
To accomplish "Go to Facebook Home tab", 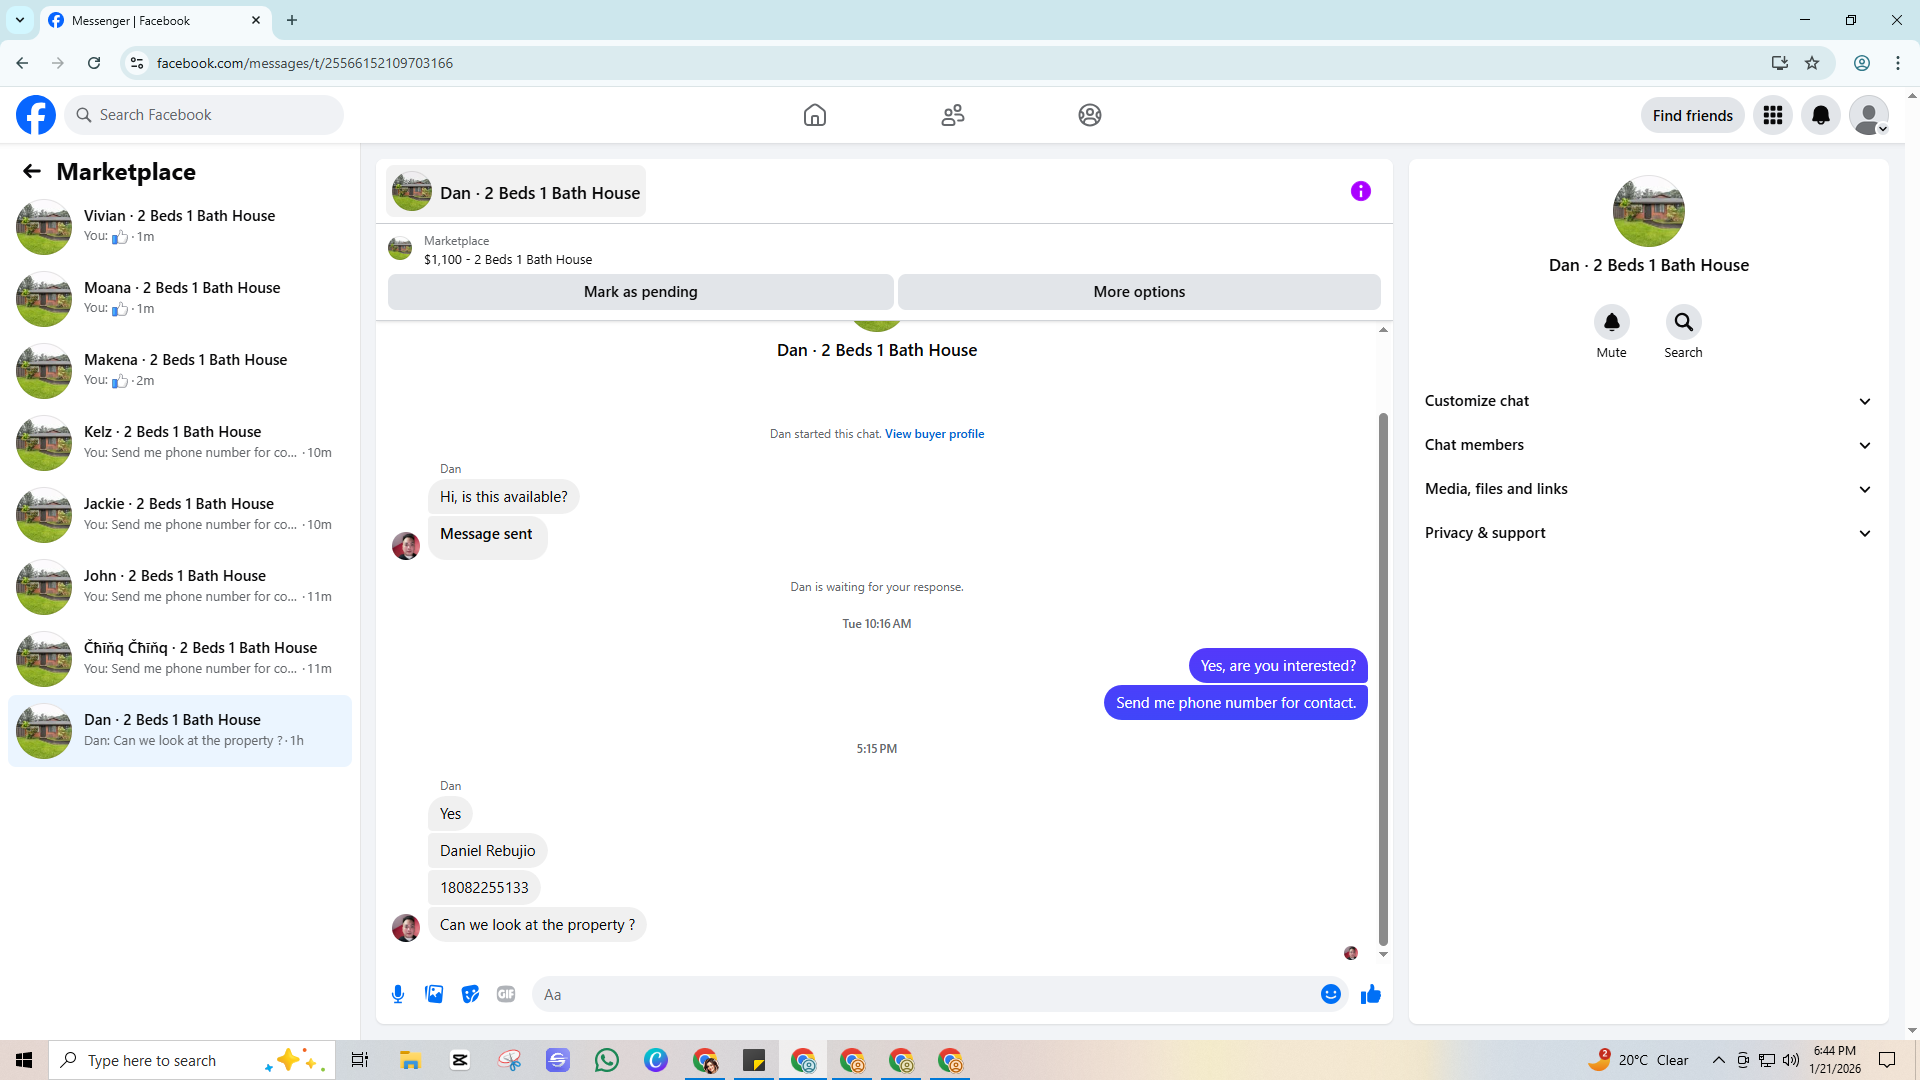I will [x=814, y=115].
